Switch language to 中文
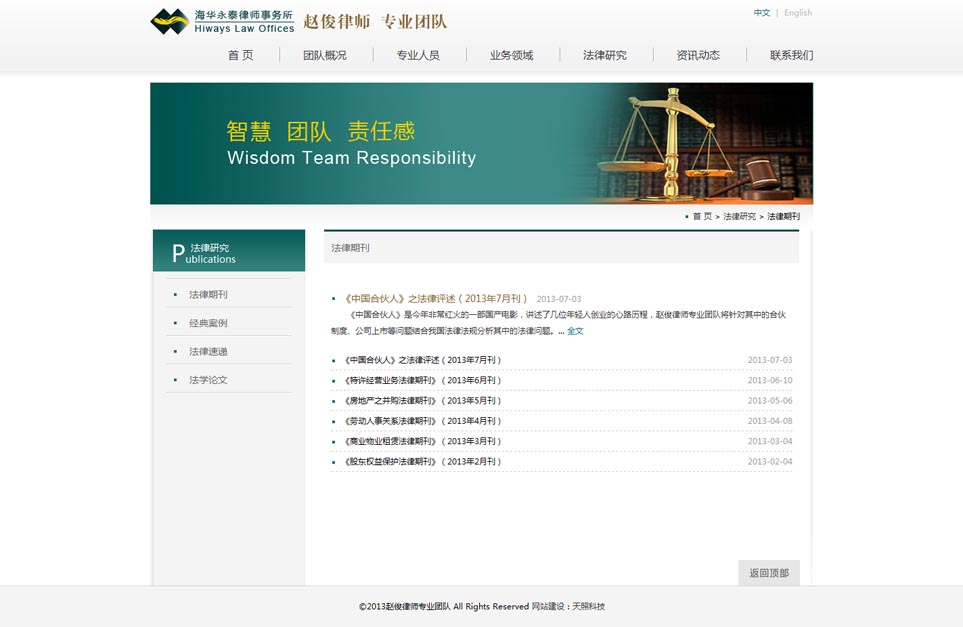Image resolution: width=963 pixels, height=627 pixels. [x=762, y=12]
